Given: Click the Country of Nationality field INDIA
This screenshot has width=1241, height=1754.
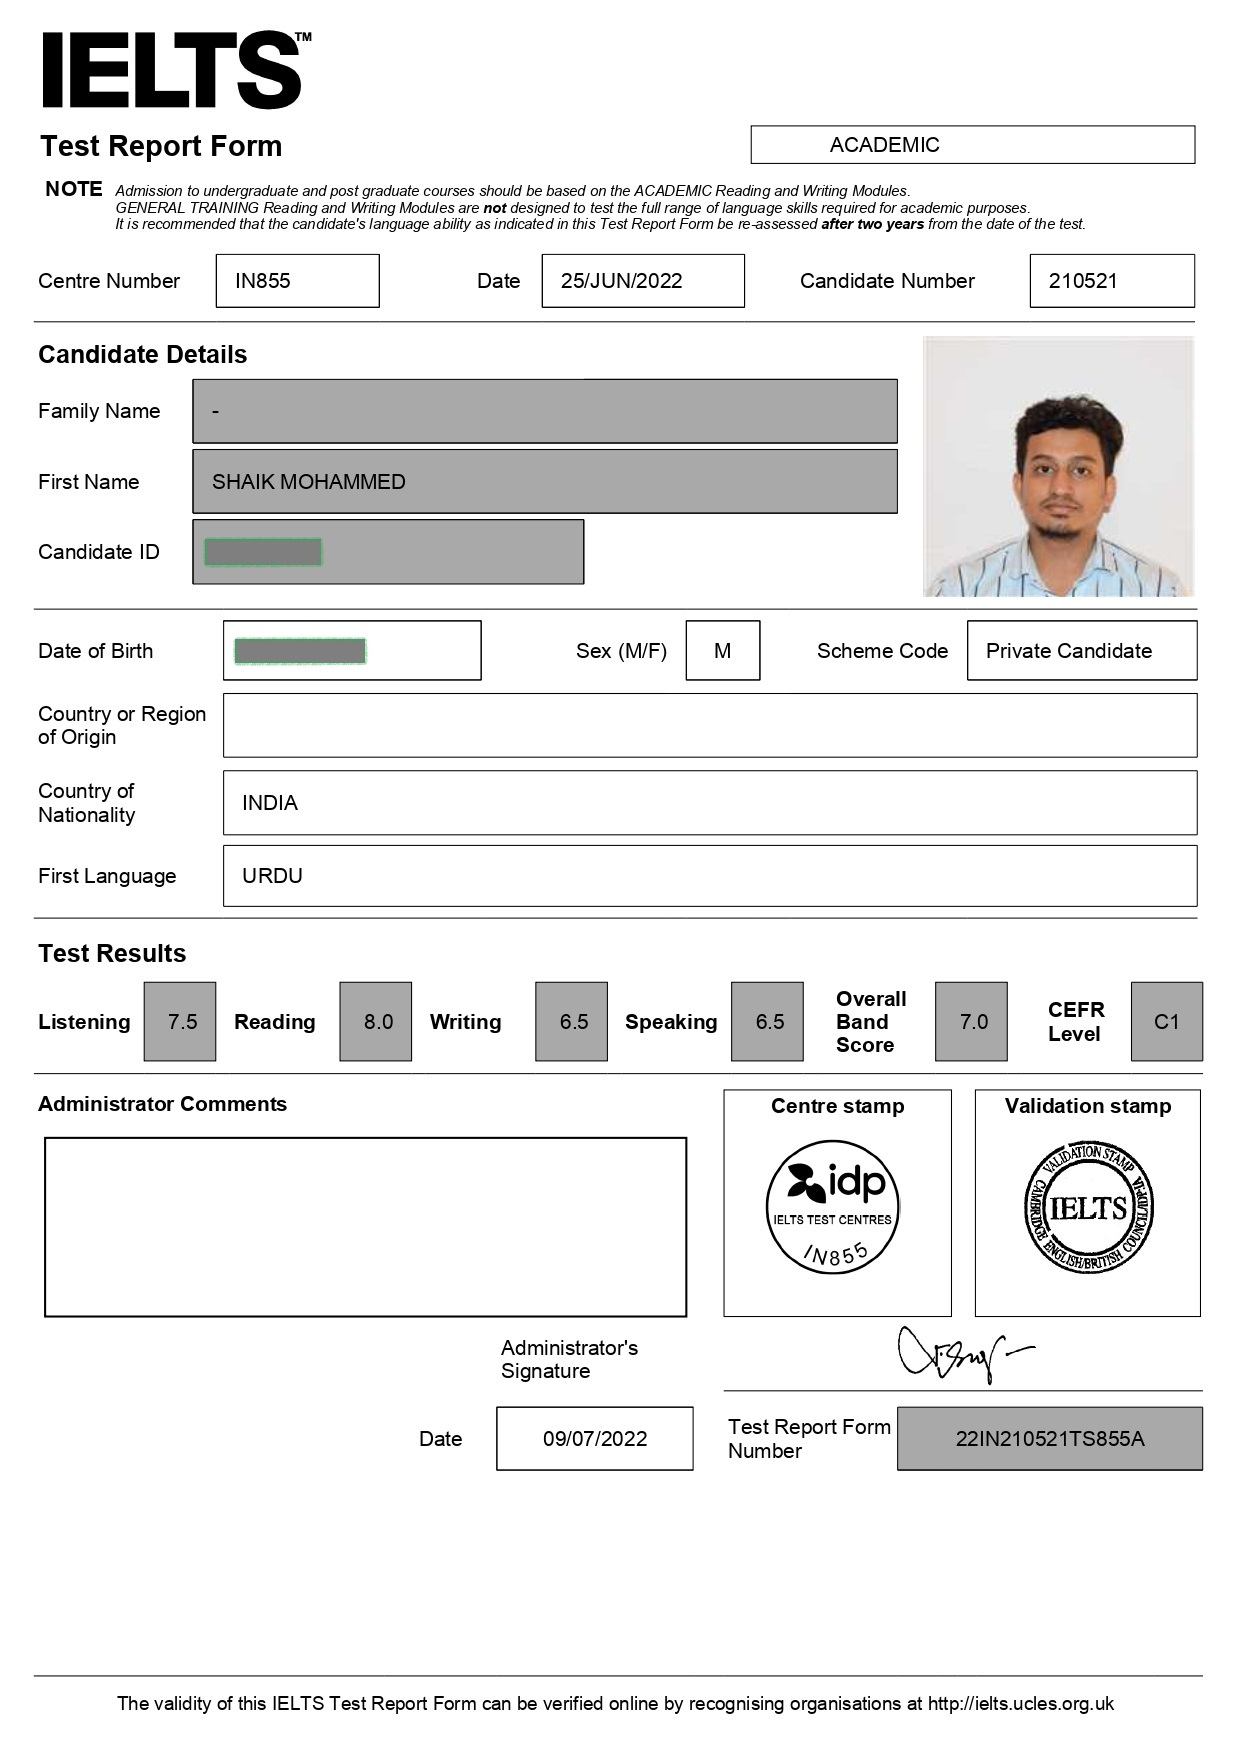Looking at the screenshot, I should tap(709, 803).
